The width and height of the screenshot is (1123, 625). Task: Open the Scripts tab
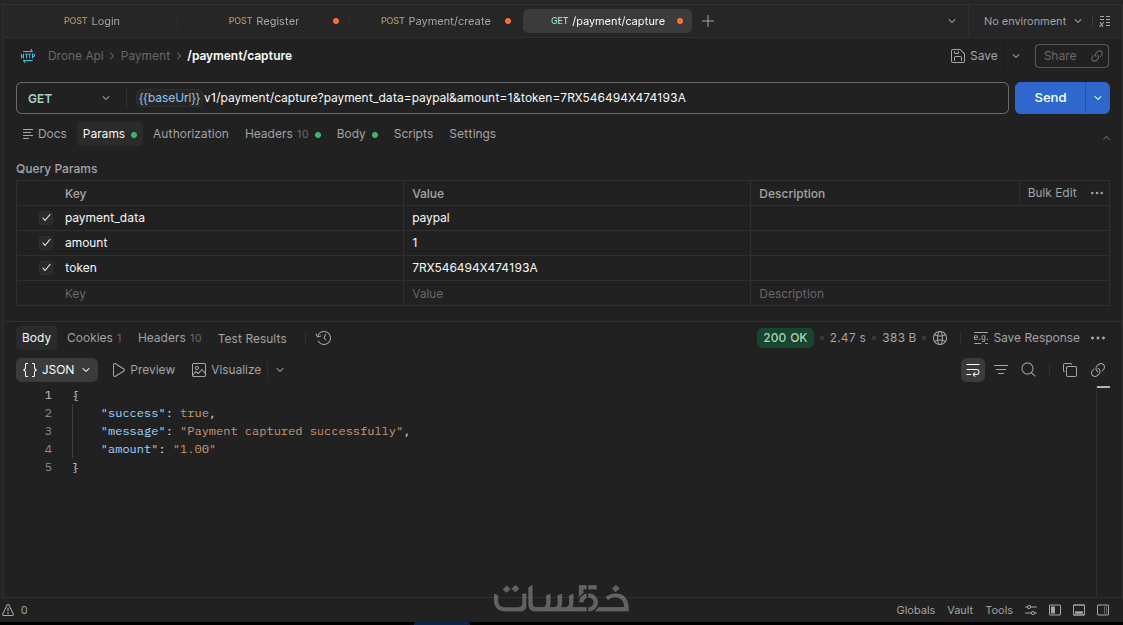tap(413, 134)
